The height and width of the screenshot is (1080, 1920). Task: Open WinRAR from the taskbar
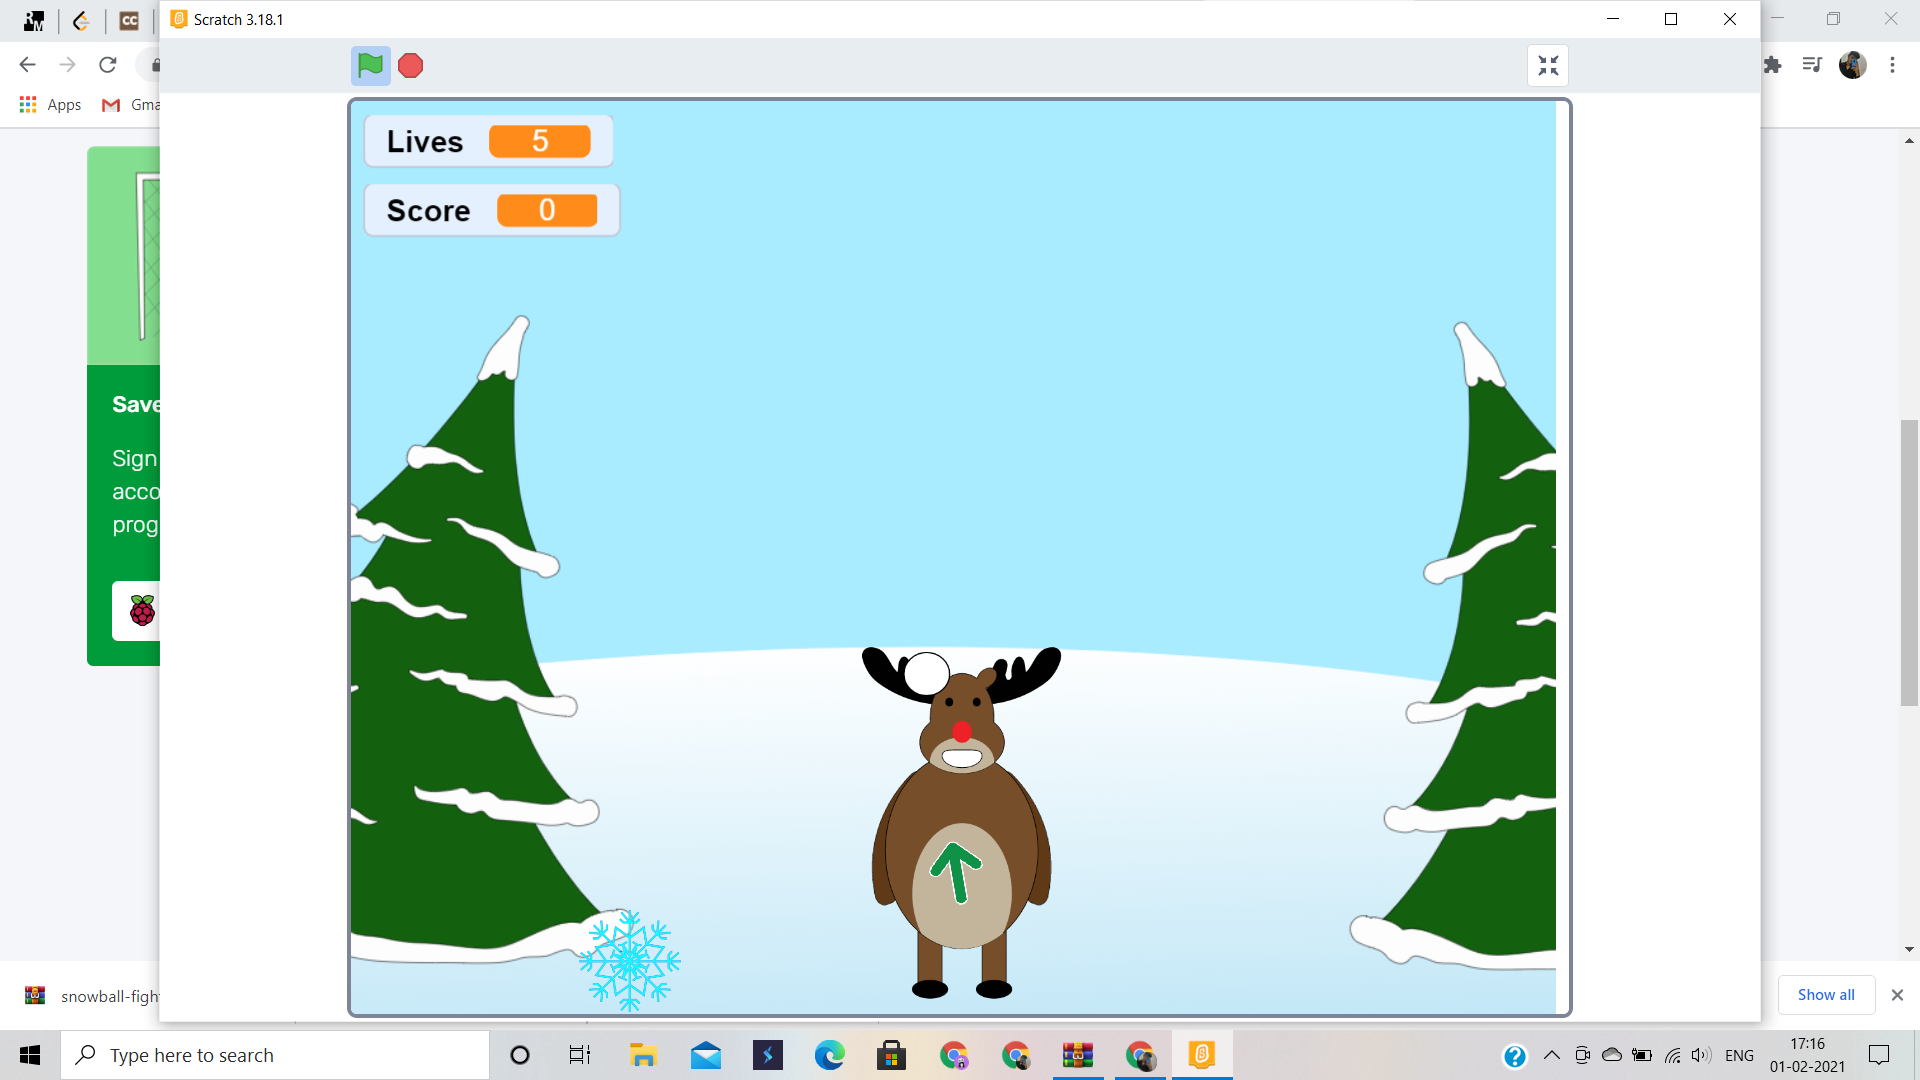click(1077, 1055)
